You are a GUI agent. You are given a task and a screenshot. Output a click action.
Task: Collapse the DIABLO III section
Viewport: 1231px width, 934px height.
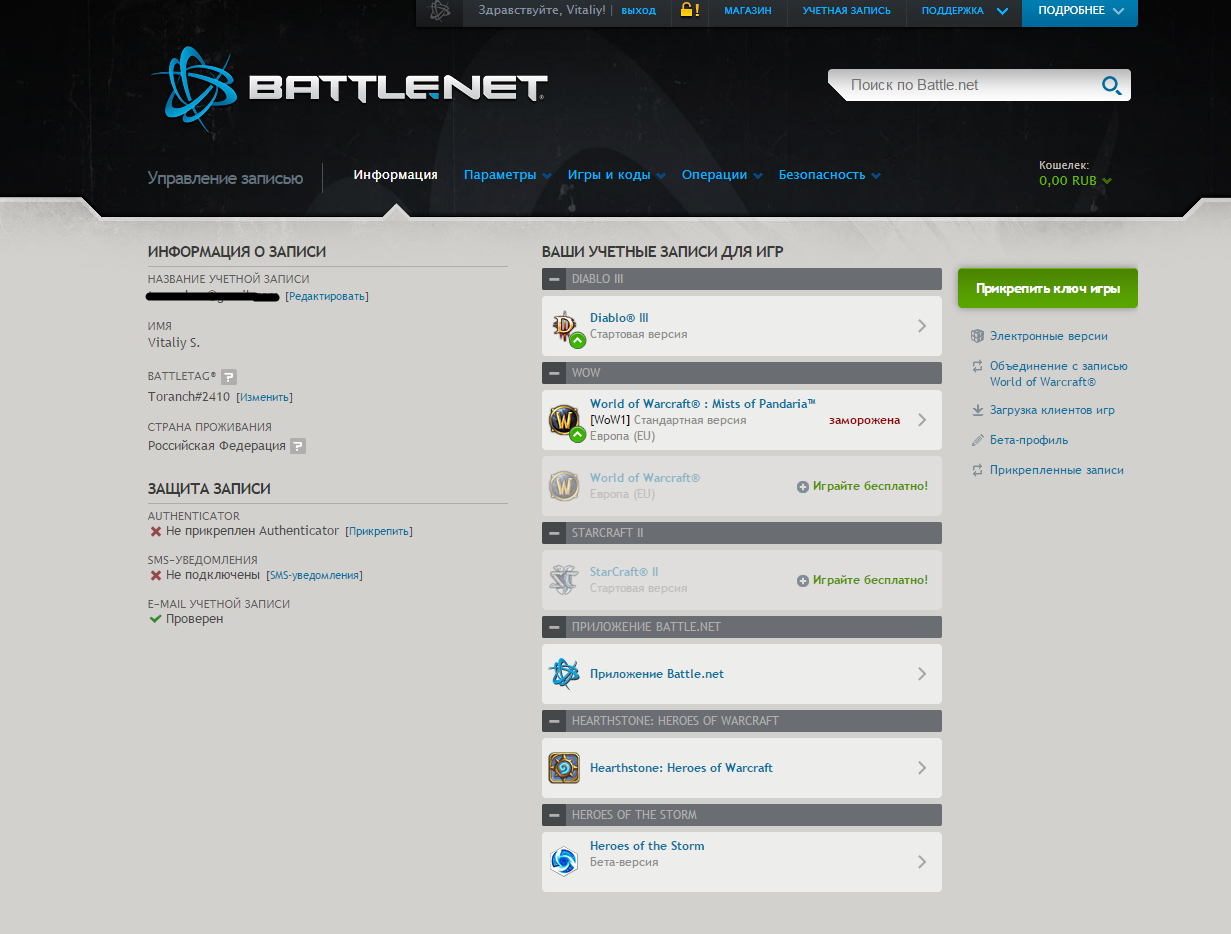pos(554,279)
